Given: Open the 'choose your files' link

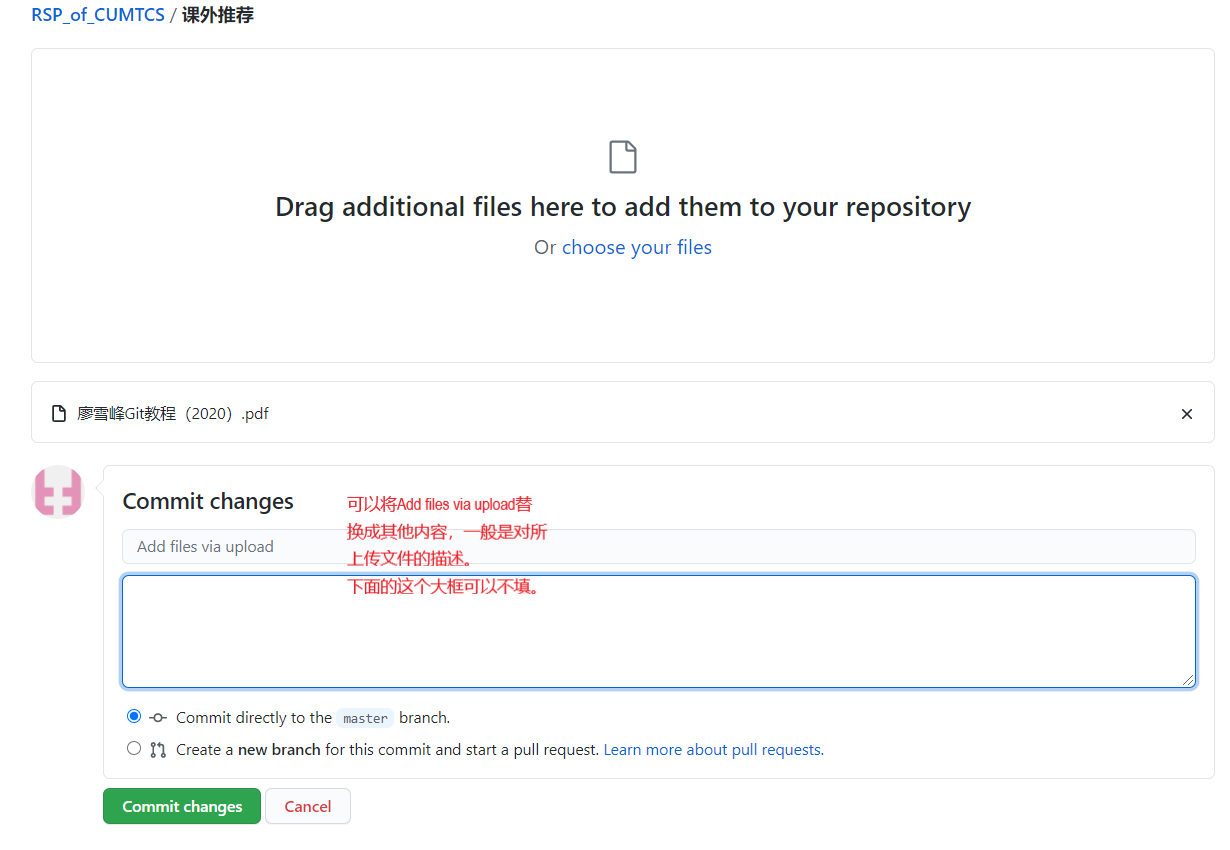Looking at the screenshot, I should [637, 247].
